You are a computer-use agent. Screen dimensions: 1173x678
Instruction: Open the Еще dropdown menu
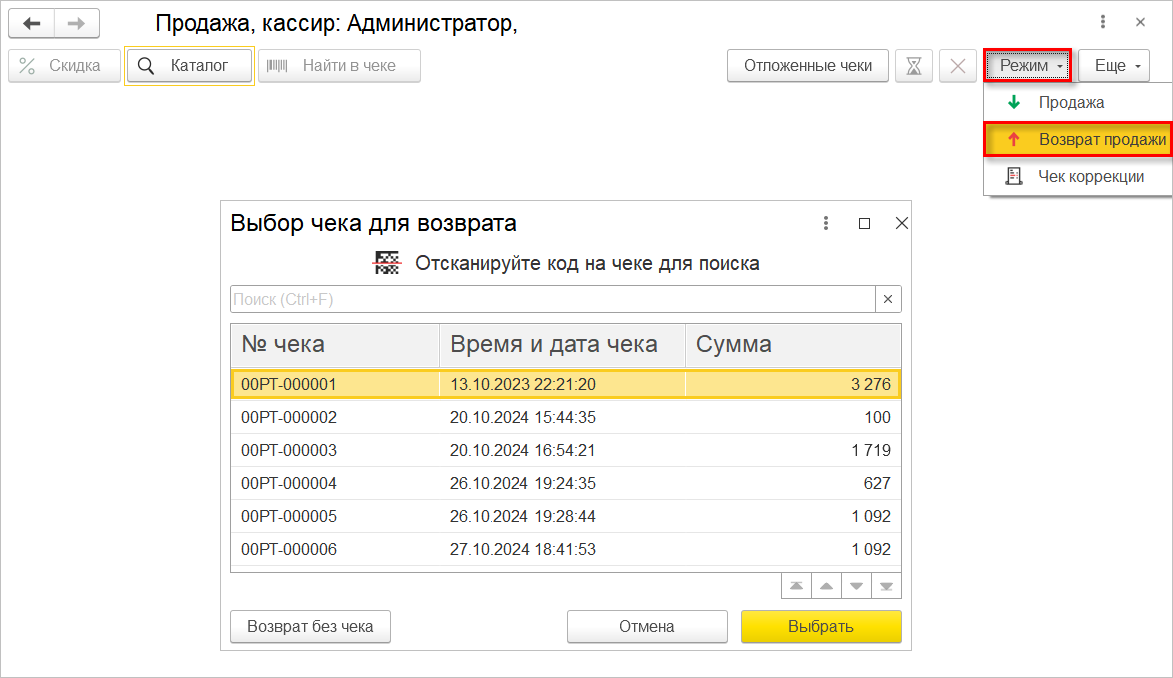[1114, 66]
